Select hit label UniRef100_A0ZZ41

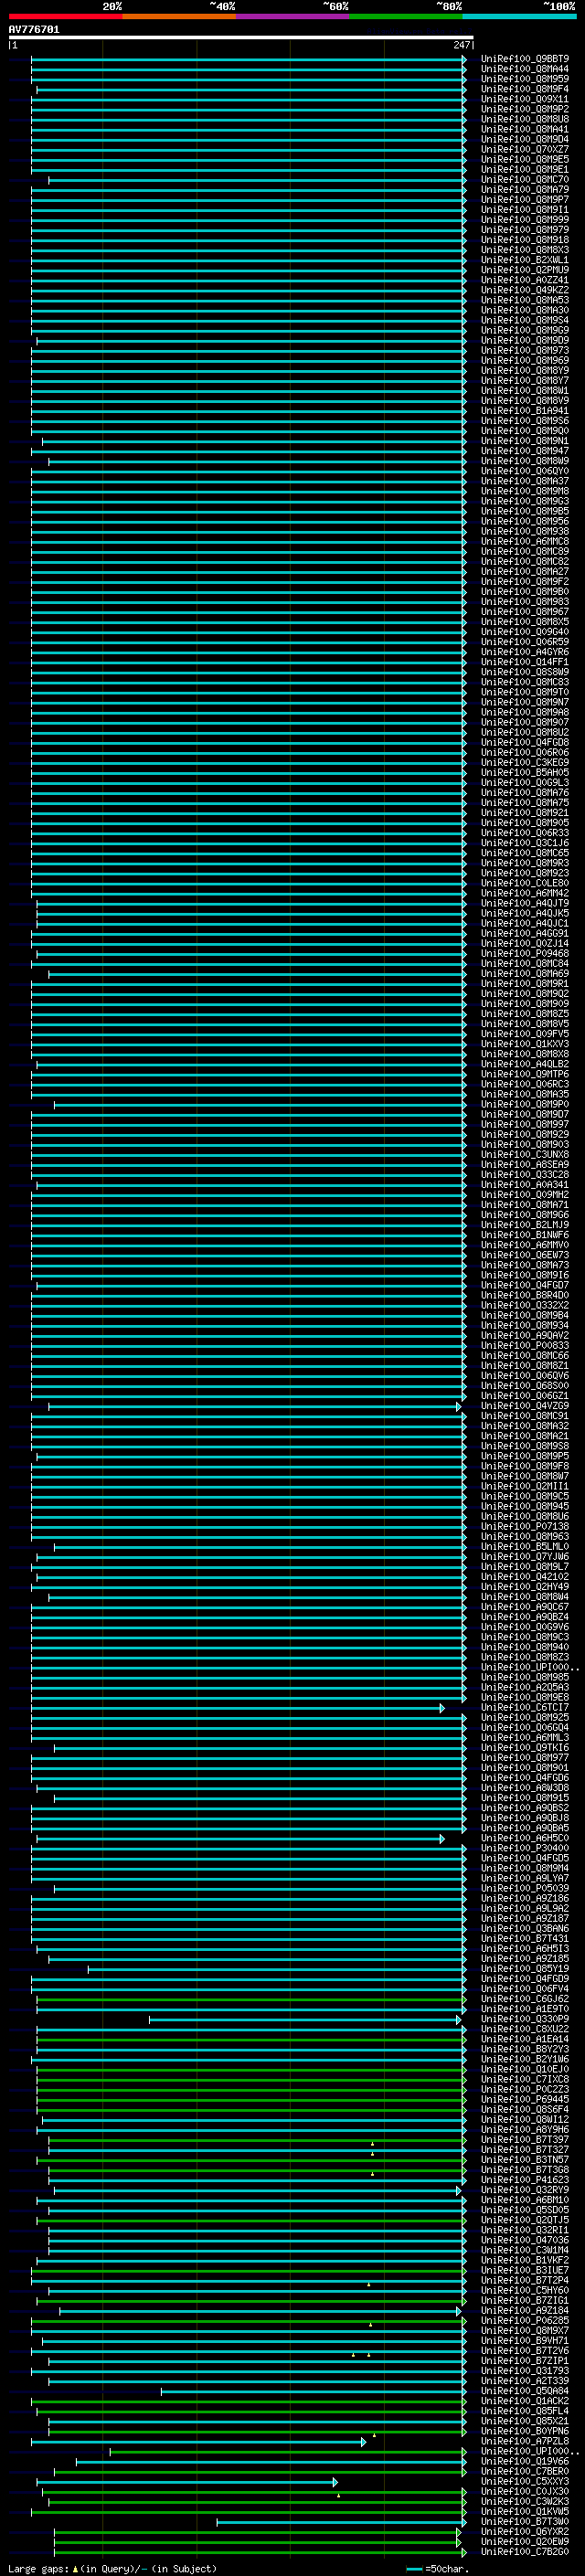[525, 280]
